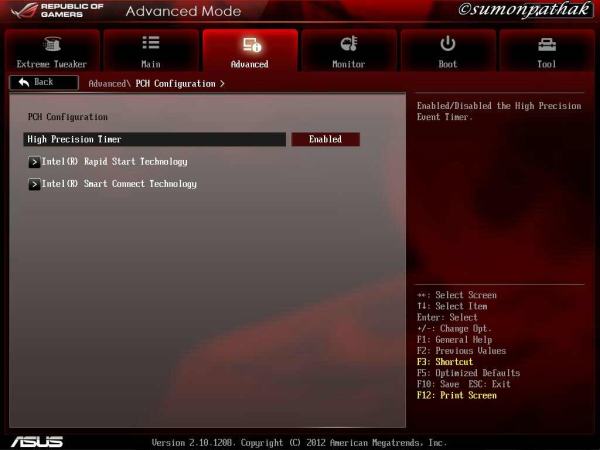
Task: Click the Republic of Gamers logo
Action: pyautogui.click(x=57, y=10)
